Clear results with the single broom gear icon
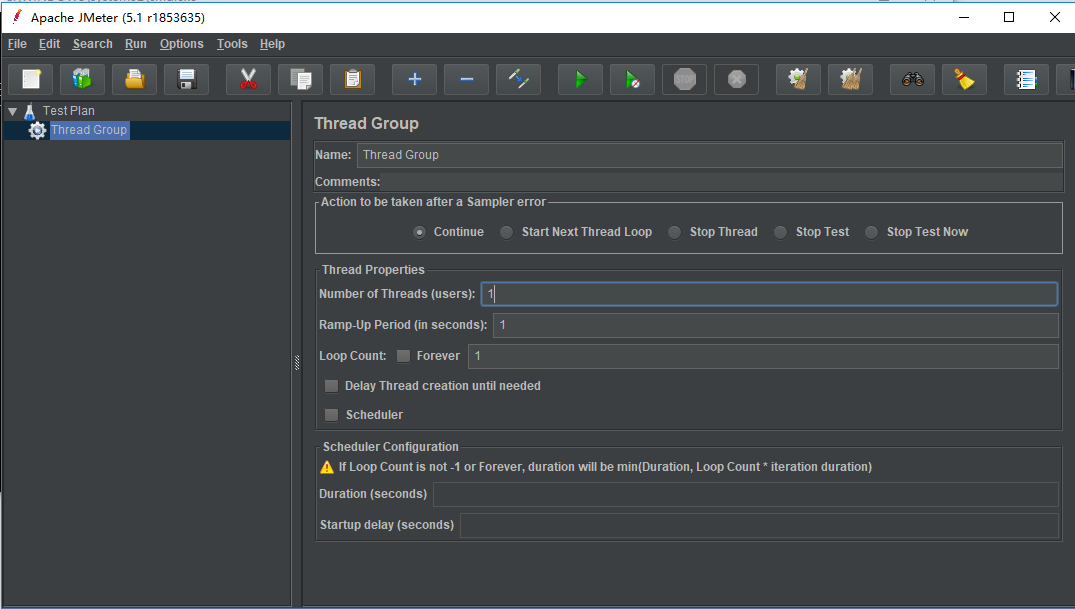 (x=798, y=80)
